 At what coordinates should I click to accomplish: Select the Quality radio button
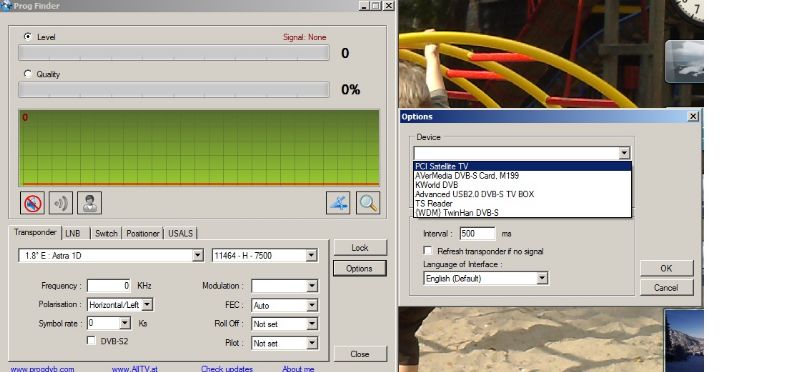coord(28,74)
